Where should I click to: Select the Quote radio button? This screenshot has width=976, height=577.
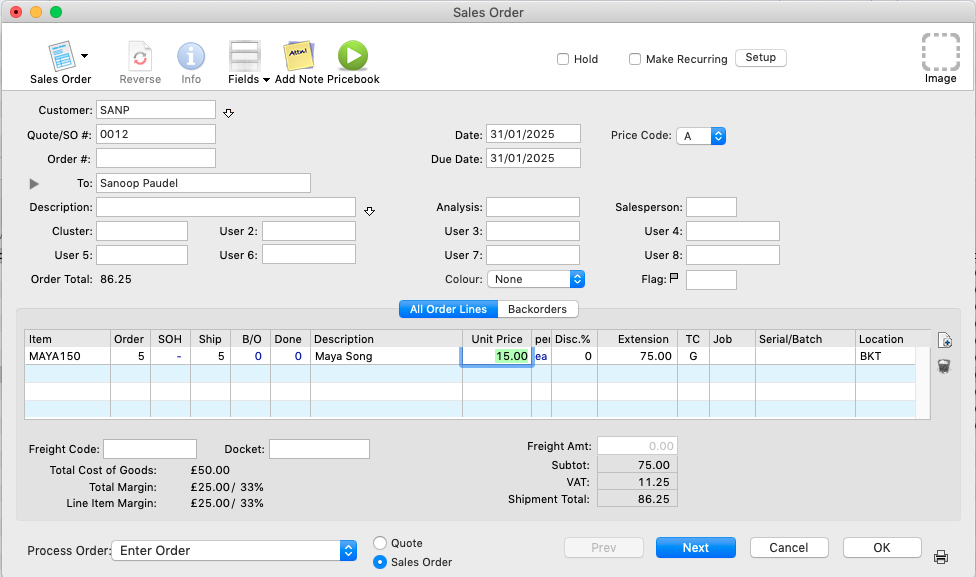[x=380, y=543]
